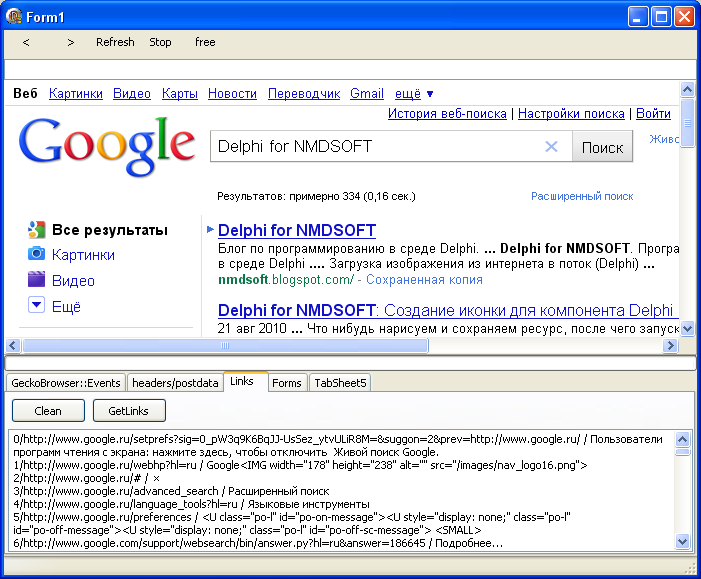701x579 pixels.
Task: Open the Gmail link
Action: 367,93
